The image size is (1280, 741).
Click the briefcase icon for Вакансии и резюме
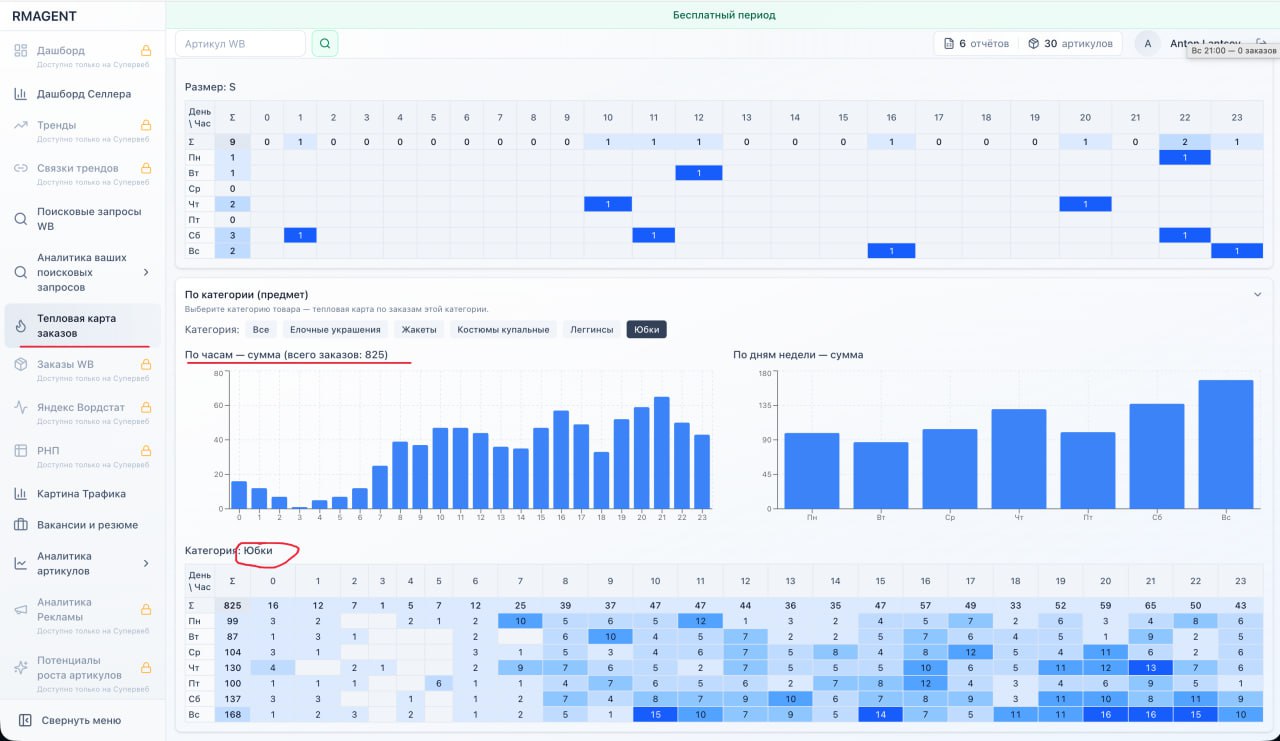(20, 525)
